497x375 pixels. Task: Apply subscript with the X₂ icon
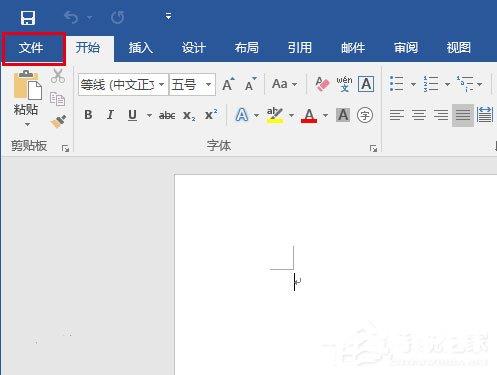coord(189,116)
